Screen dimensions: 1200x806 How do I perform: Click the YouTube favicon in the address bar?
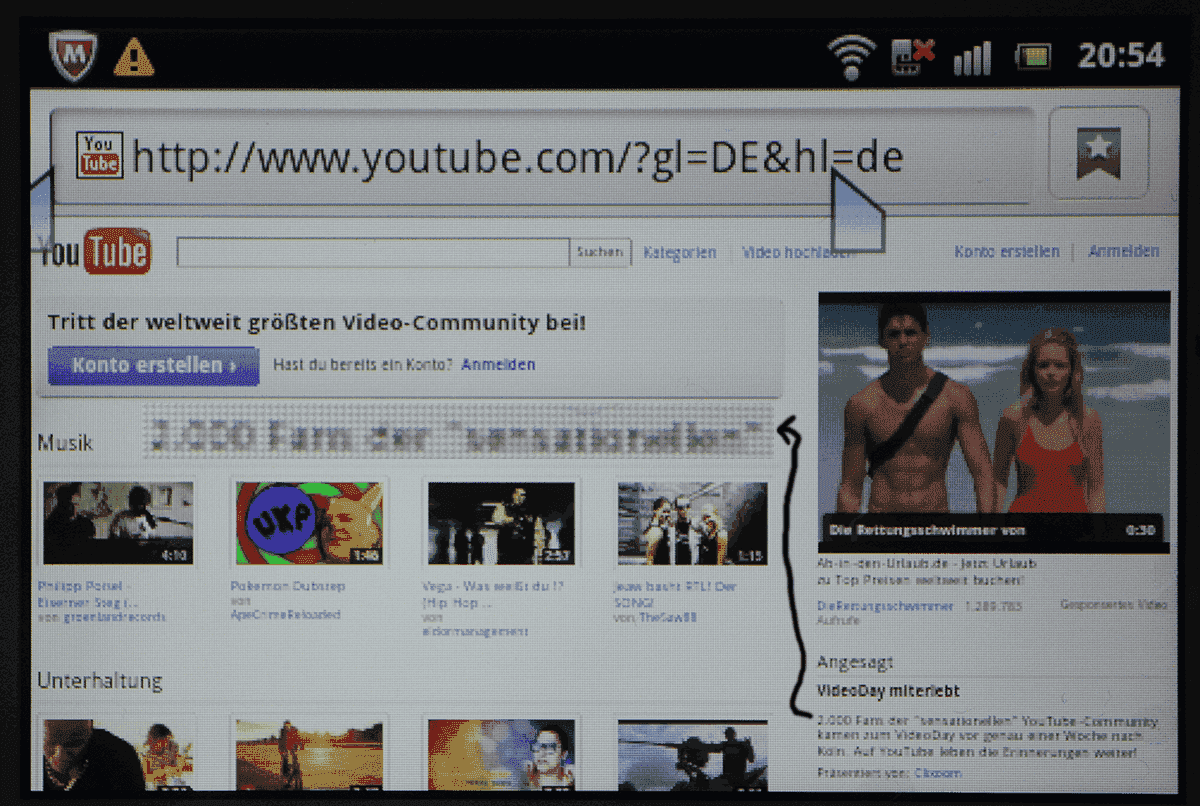pos(99,155)
